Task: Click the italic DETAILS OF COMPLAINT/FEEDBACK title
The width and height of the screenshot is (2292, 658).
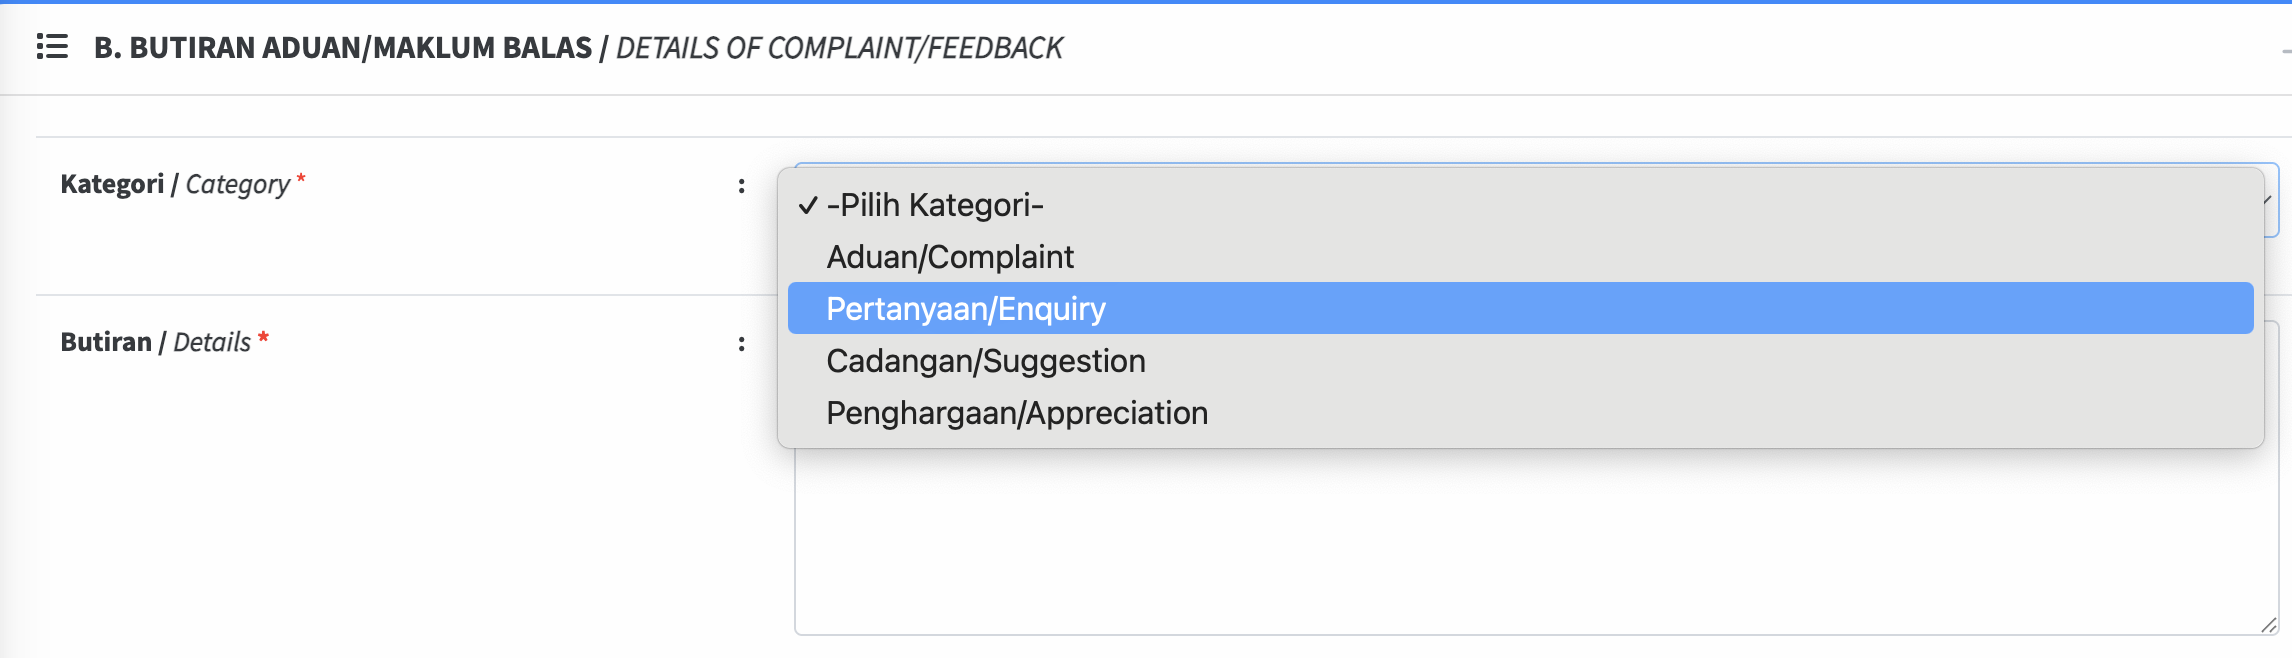Action: coord(839,48)
